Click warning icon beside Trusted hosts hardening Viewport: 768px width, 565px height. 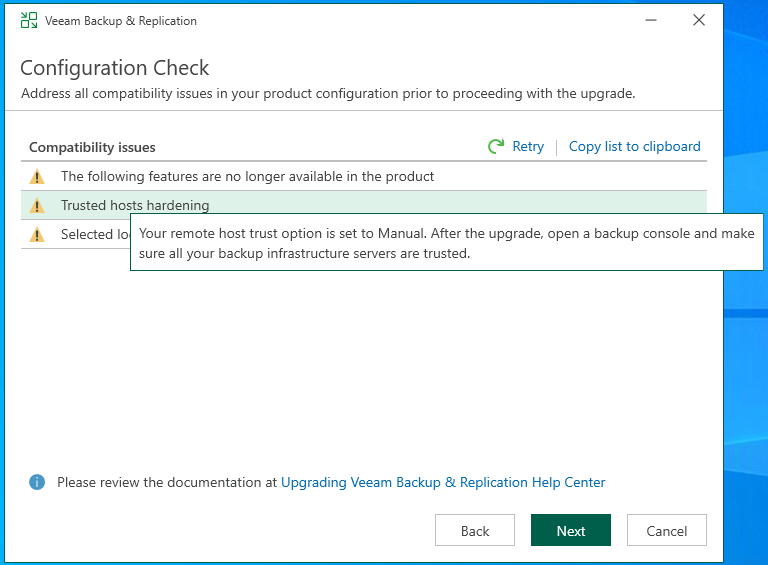(x=37, y=206)
